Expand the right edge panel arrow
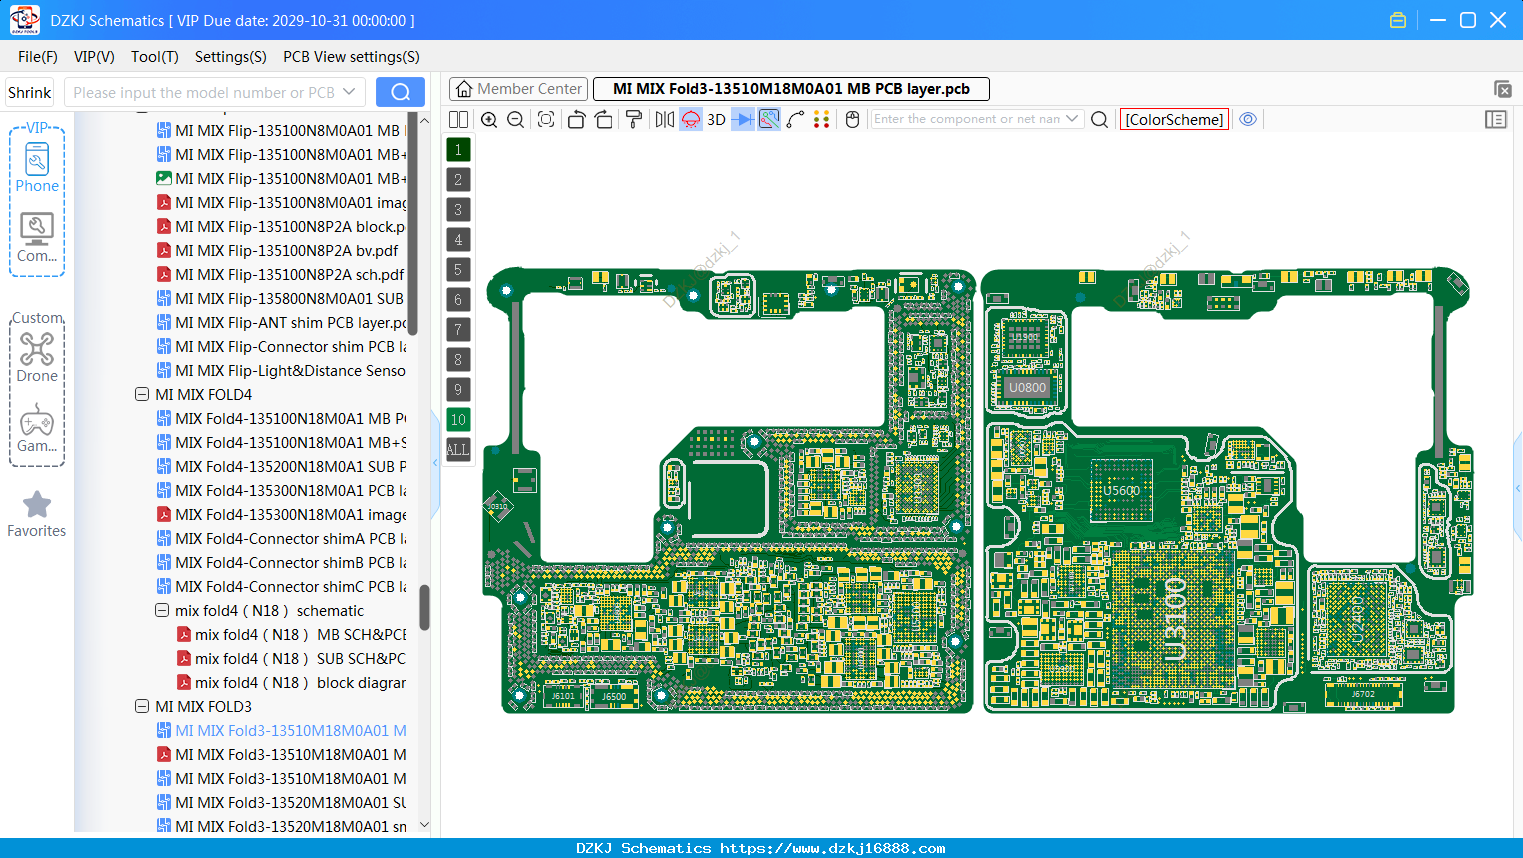The image size is (1523, 858). coord(1518,488)
